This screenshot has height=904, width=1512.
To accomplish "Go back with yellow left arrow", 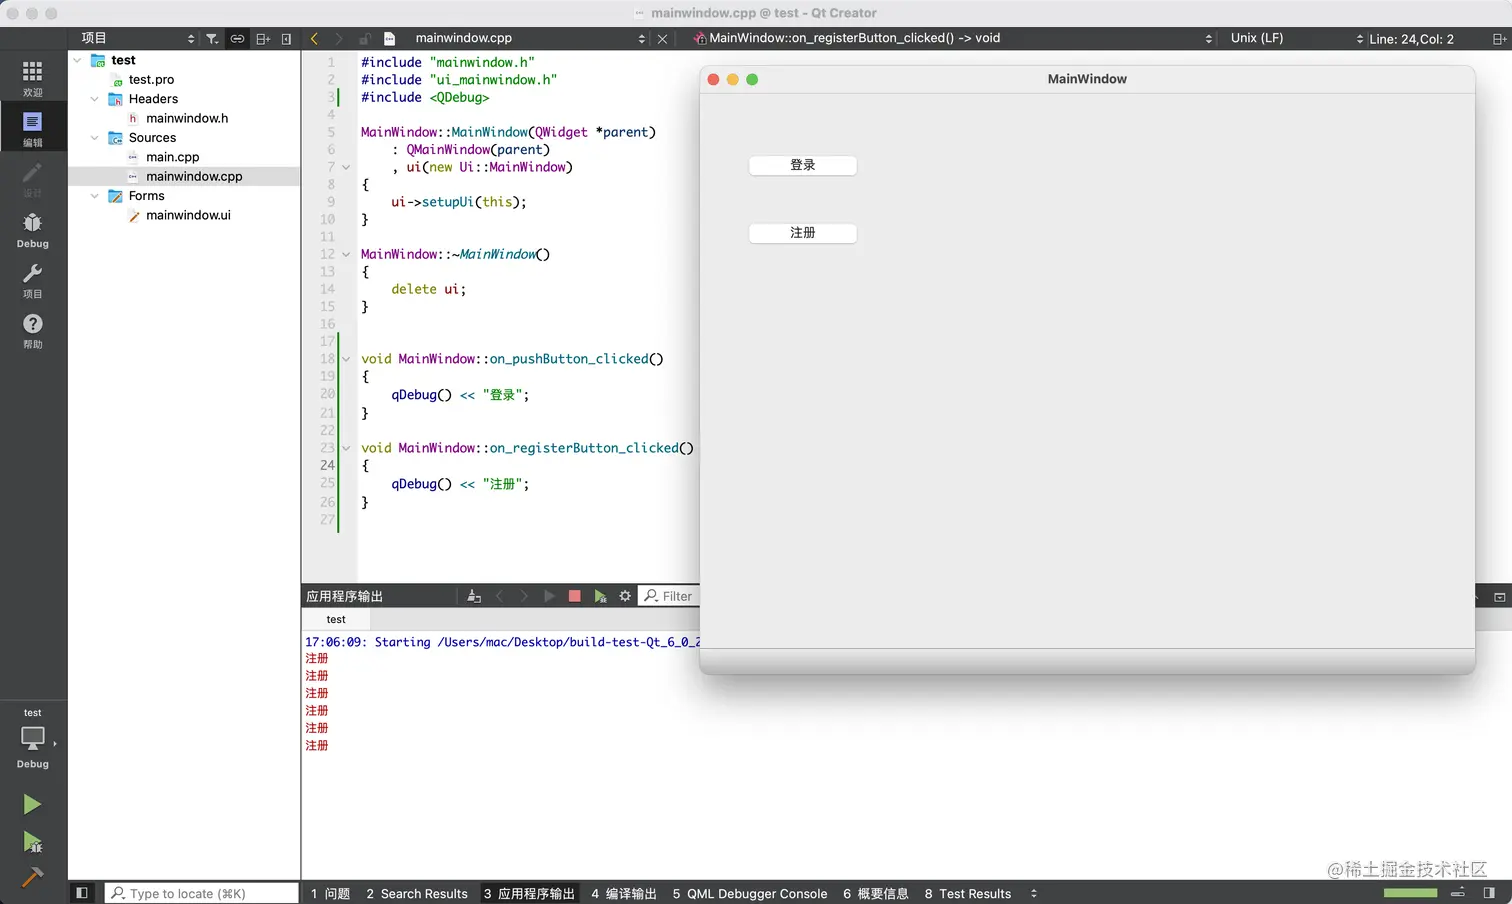I will click(x=314, y=38).
